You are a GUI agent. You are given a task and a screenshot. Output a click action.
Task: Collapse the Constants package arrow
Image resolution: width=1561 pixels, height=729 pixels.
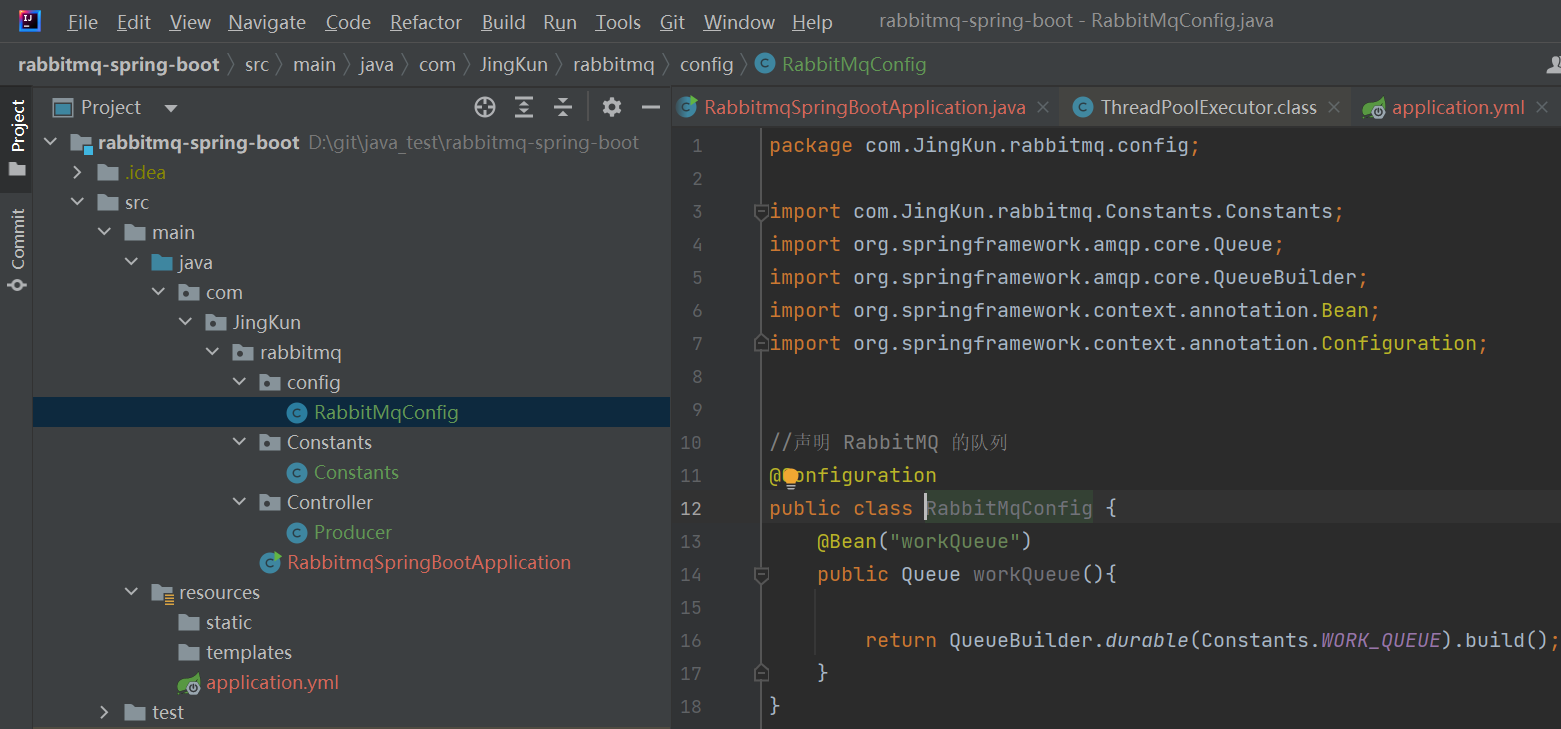pos(240,443)
